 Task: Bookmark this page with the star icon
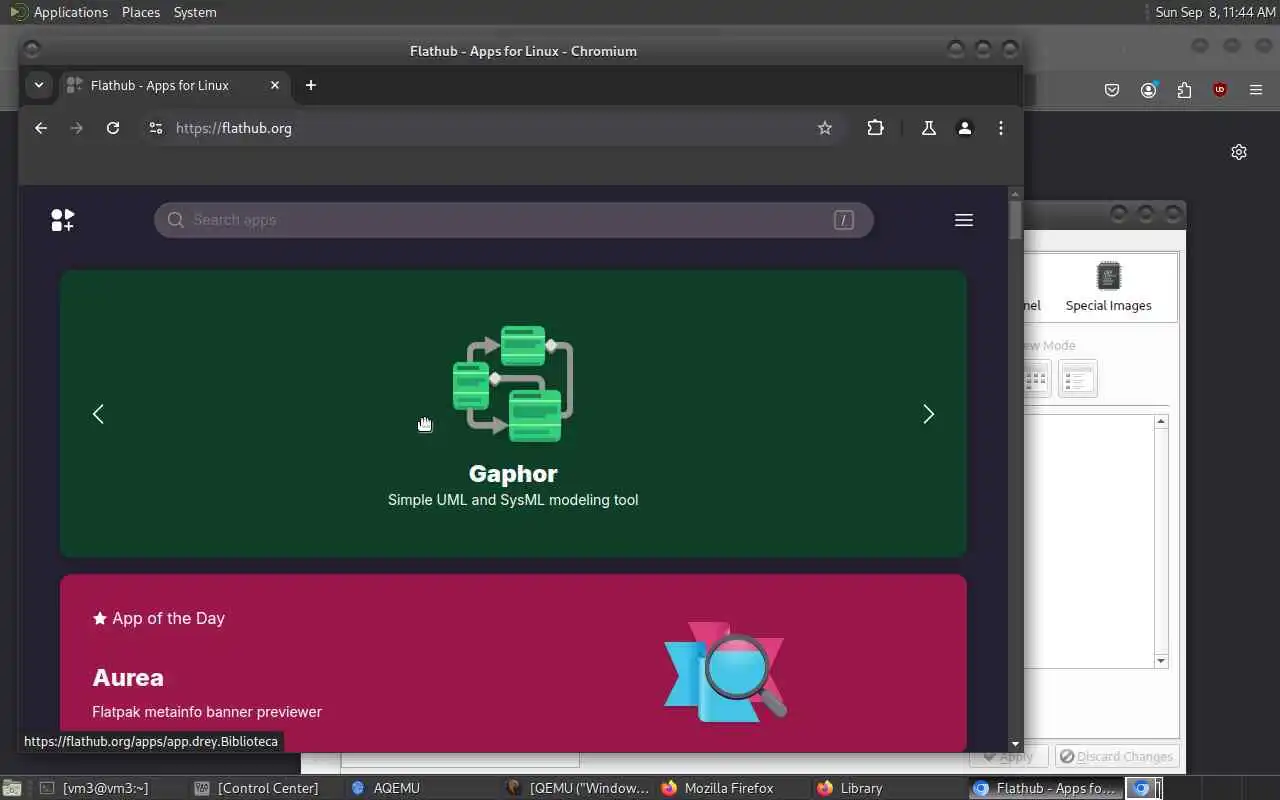tap(825, 128)
